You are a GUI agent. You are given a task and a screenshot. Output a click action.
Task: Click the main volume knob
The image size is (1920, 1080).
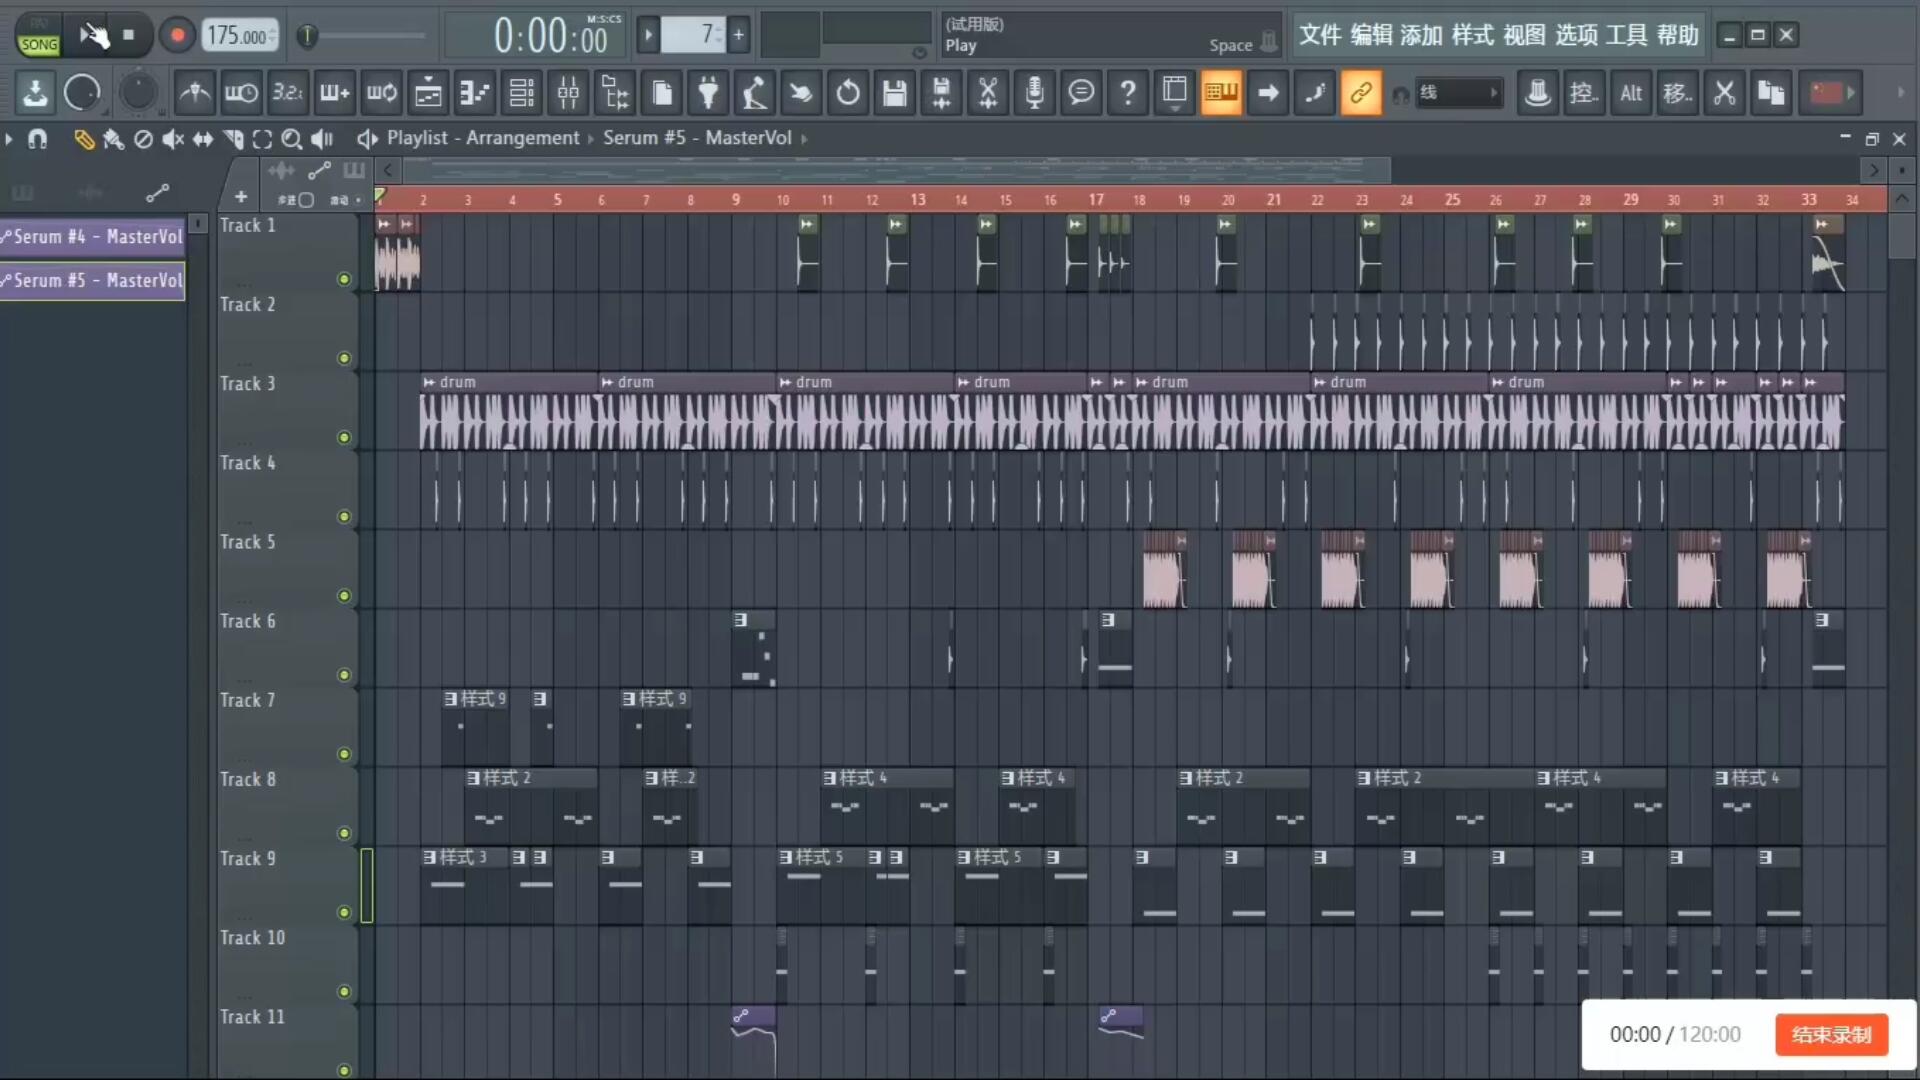(x=82, y=93)
